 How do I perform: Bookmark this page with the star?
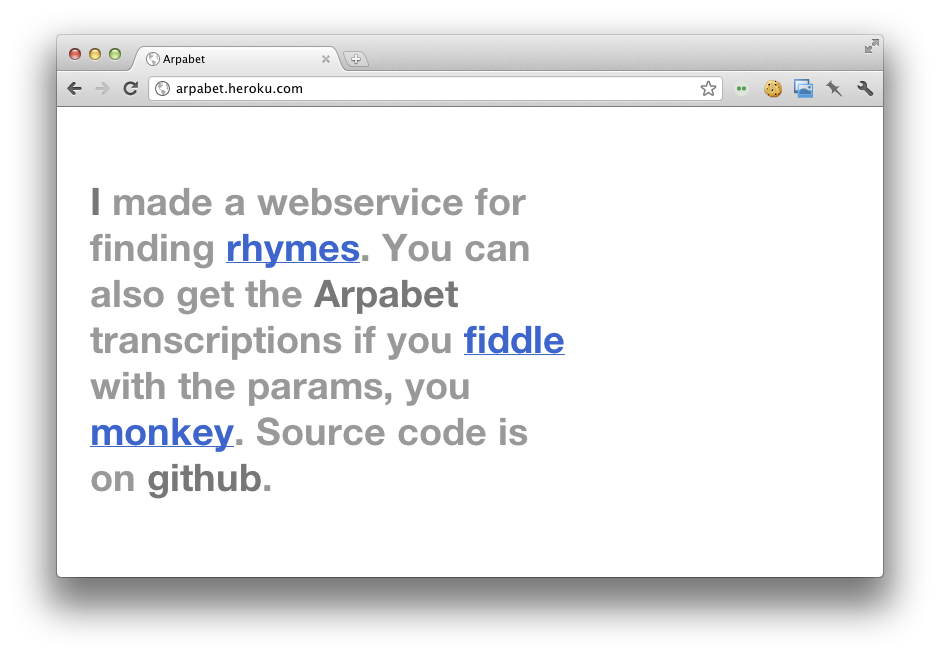click(x=708, y=89)
